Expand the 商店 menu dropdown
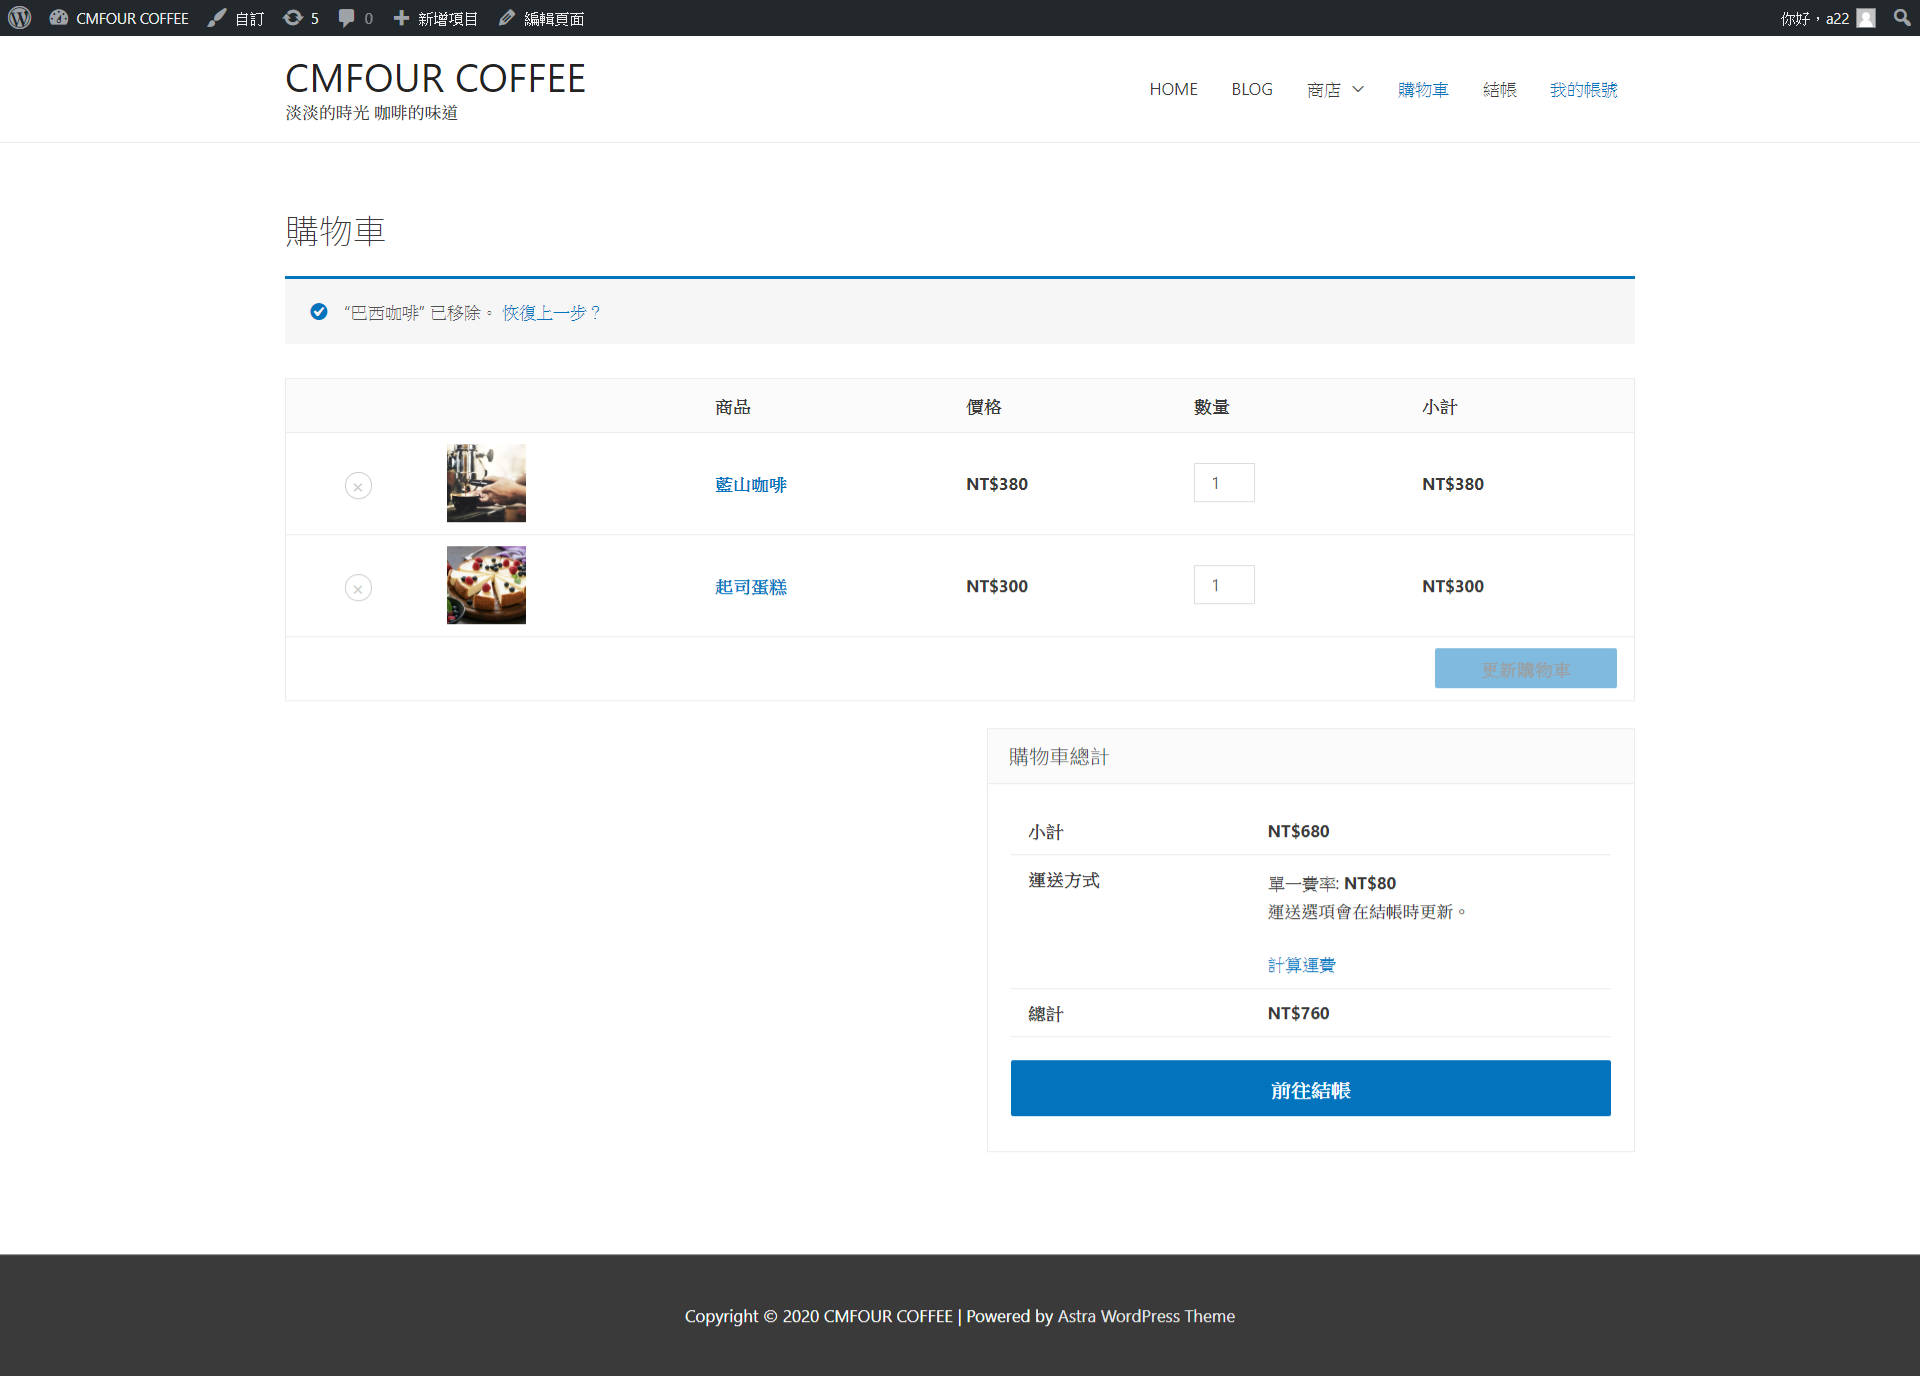This screenshot has width=1920, height=1376. [1358, 90]
